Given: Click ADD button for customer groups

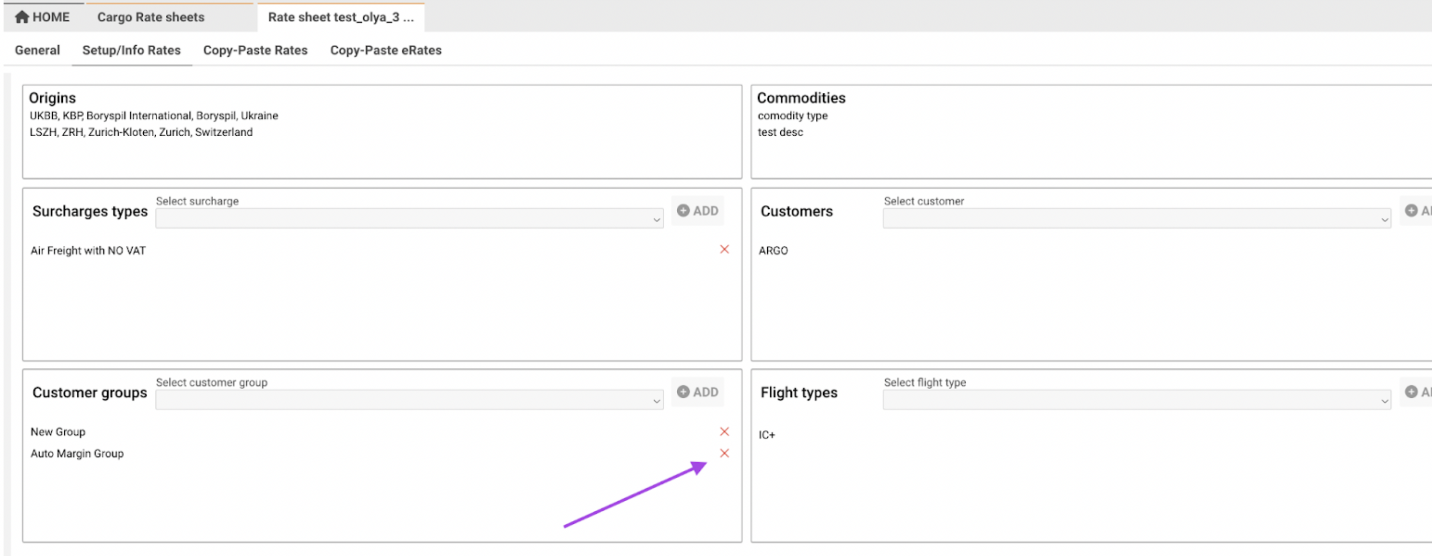Looking at the screenshot, I should [697, 393].
